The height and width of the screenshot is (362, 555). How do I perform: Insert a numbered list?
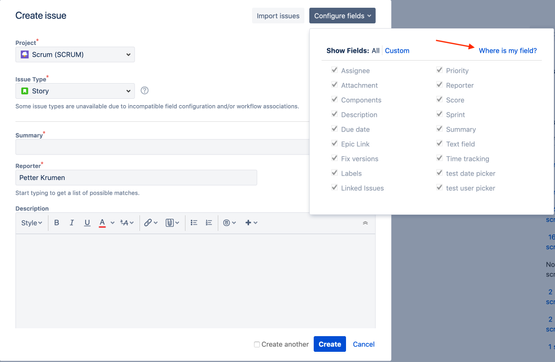point(209,223)
